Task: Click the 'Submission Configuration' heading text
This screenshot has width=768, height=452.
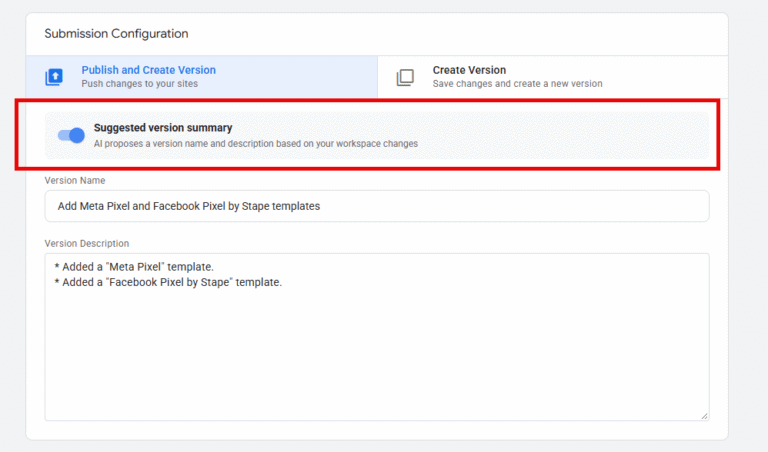Action: click(x=117, y=33)
